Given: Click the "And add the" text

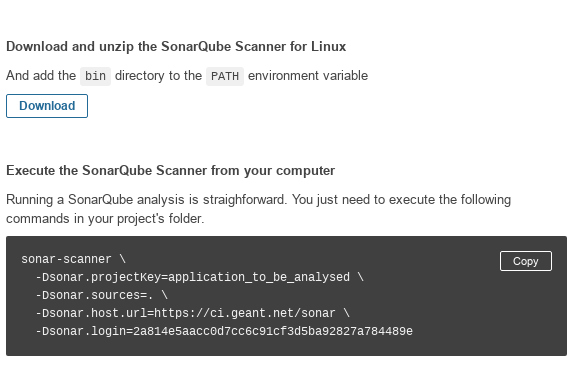Looking at the screenshot, I should (x=41, y=76).
